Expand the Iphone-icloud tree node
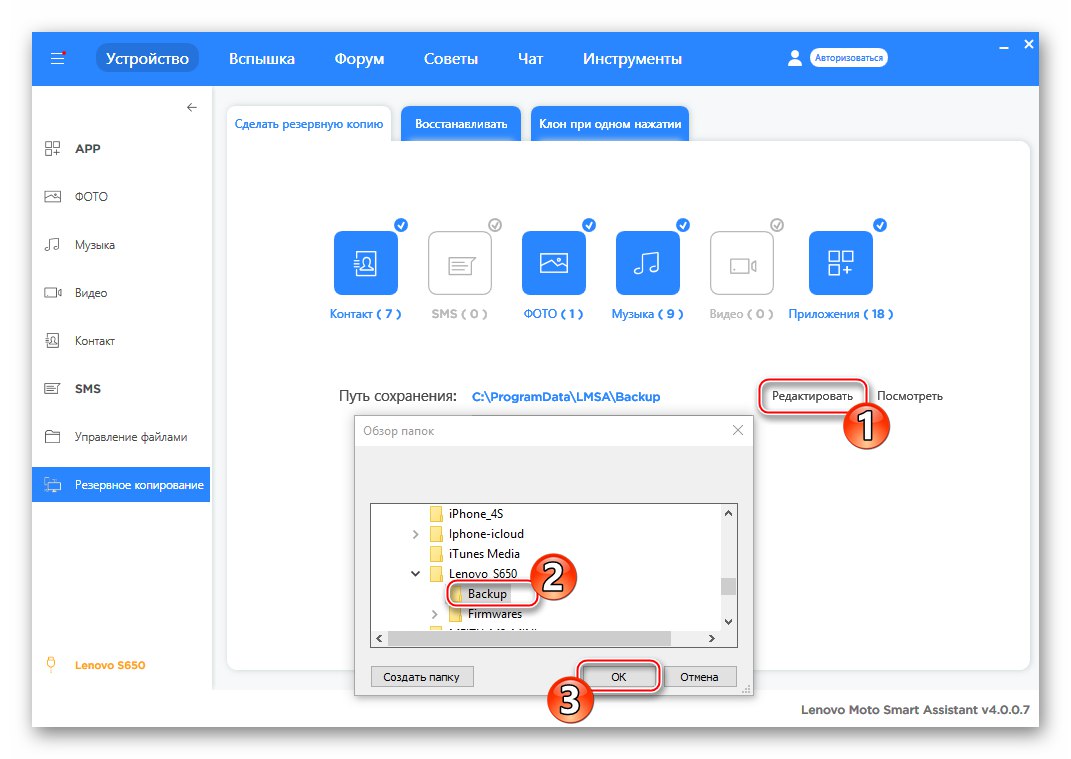The width and height of the screenshot is (1071, 759). [415, 534]
